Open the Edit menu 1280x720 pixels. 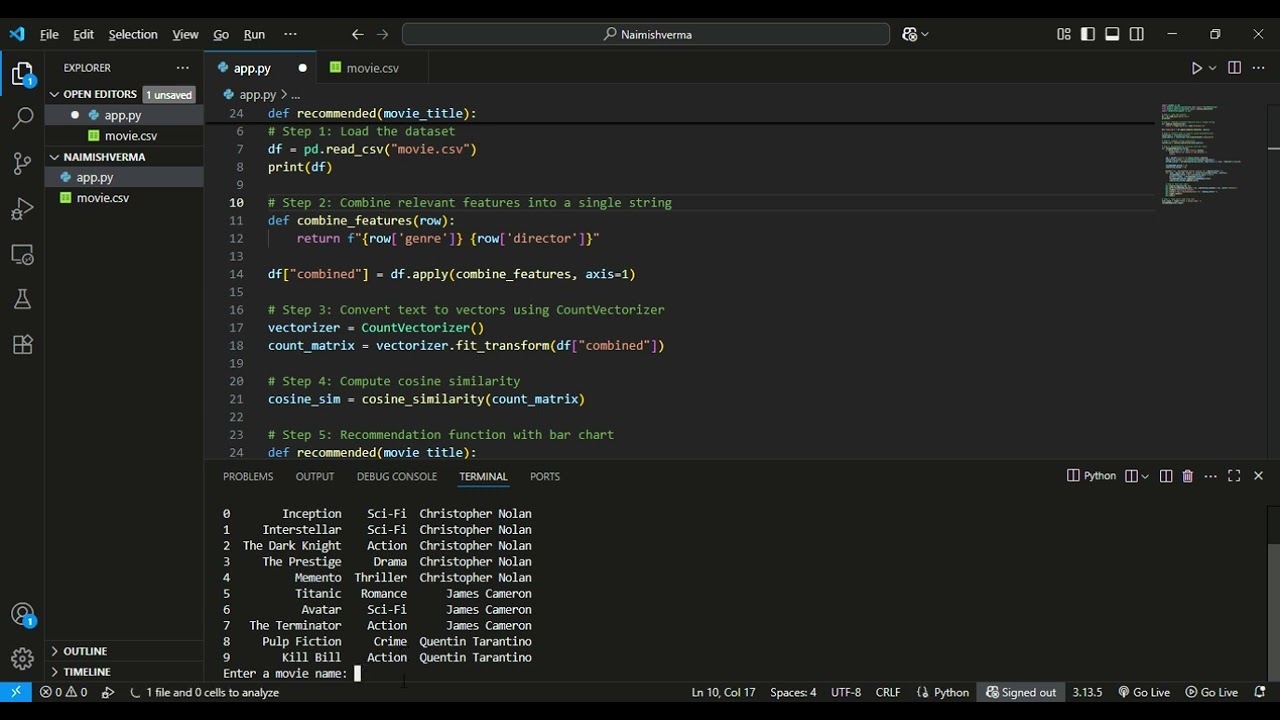83,34
